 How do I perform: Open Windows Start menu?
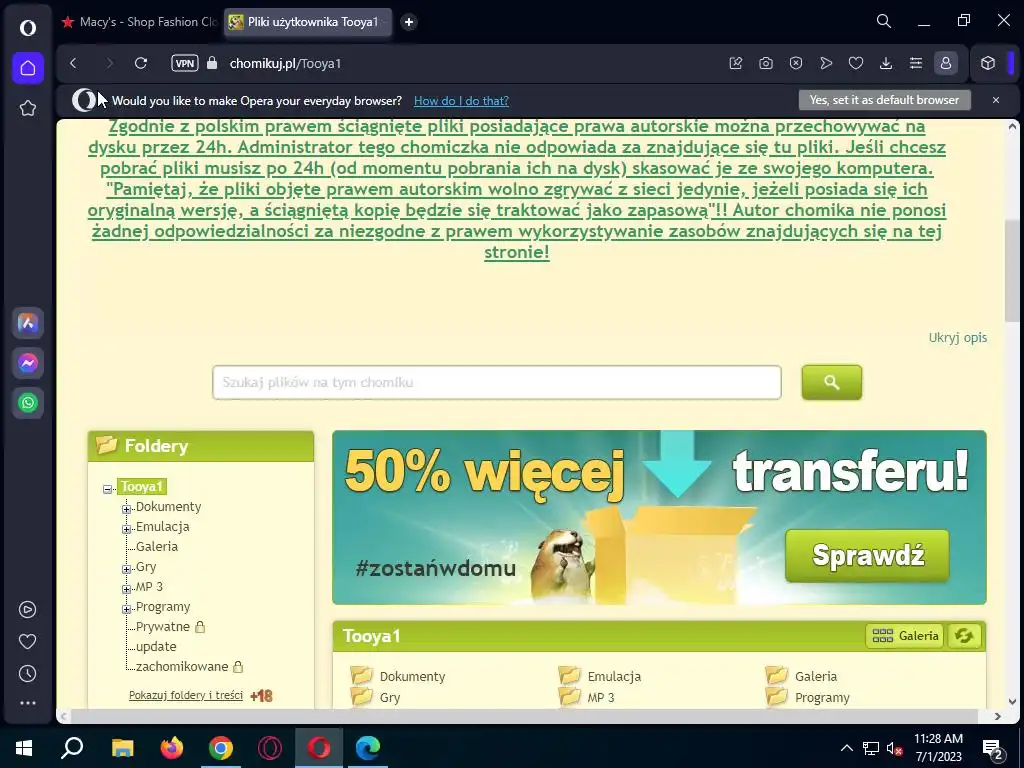point(24,748)
